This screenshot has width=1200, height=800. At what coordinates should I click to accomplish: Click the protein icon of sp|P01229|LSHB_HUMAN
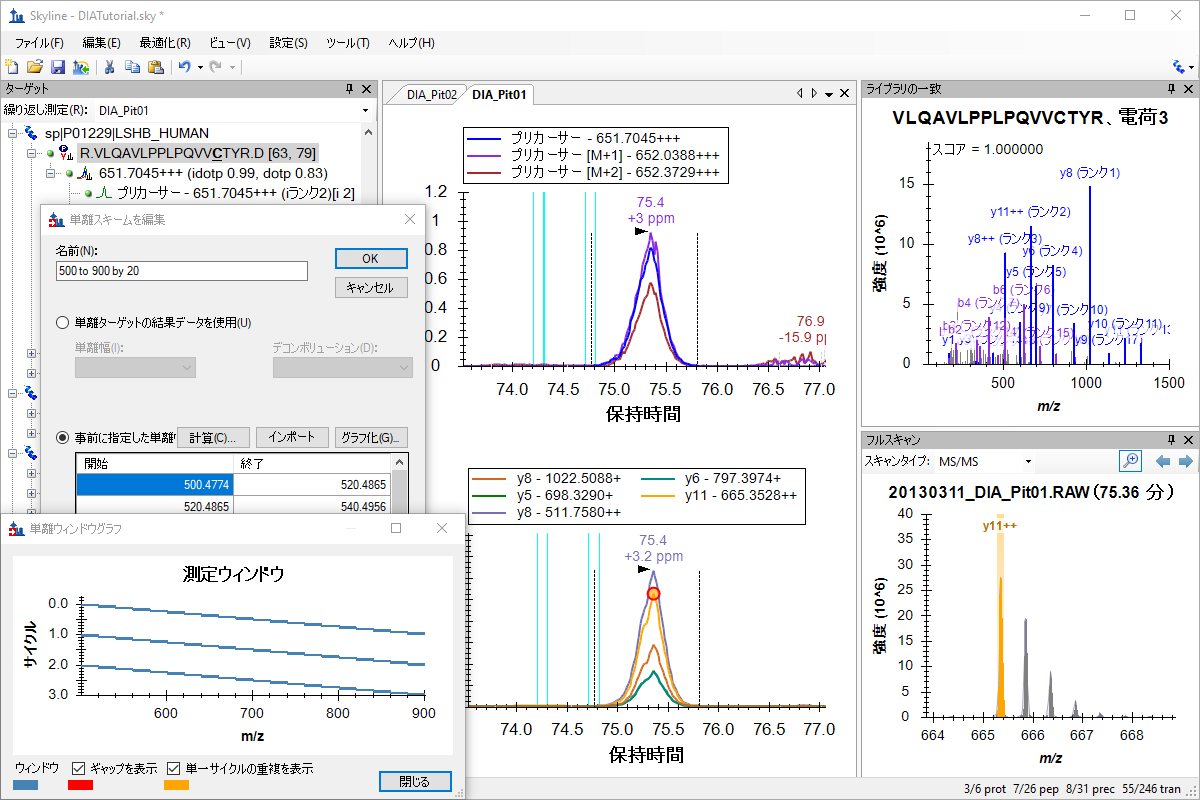click(32, 133)
